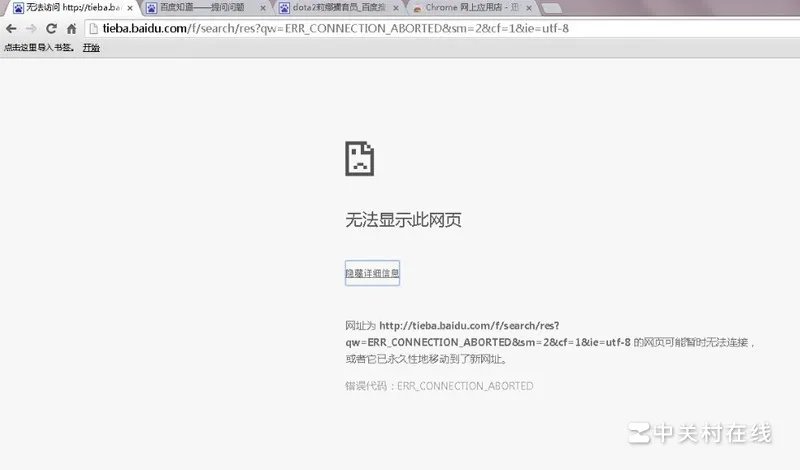Click the forward navigation arrow
The image size is (800, 470).
31,29
